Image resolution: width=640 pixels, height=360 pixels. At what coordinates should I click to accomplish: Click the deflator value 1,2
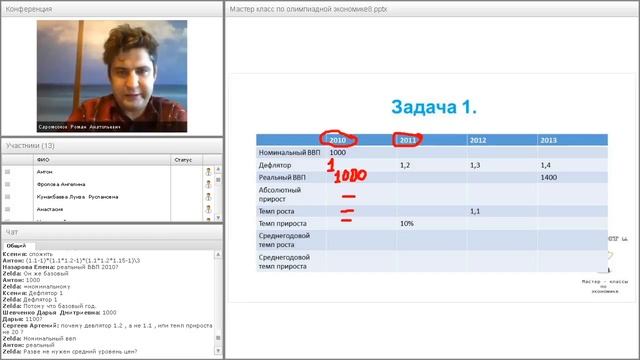pos(405,165)
